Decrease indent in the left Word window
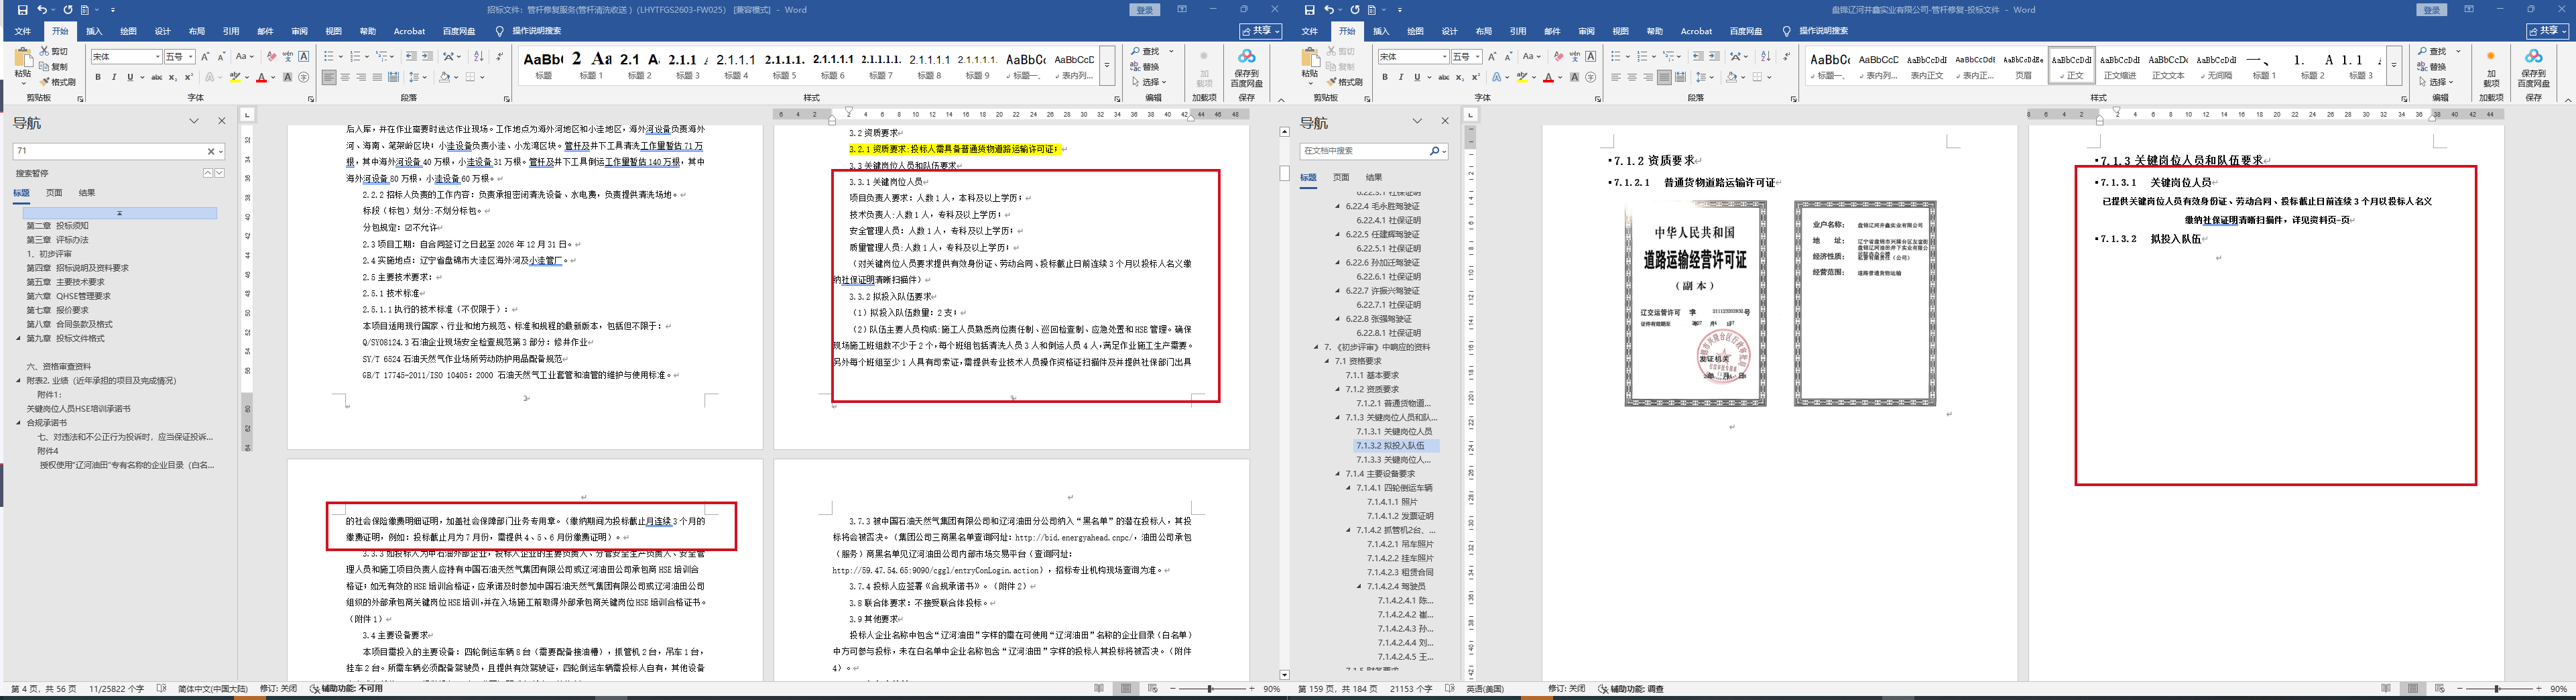The width and height of the screenshot is (2576, 700). click(411, 57)
